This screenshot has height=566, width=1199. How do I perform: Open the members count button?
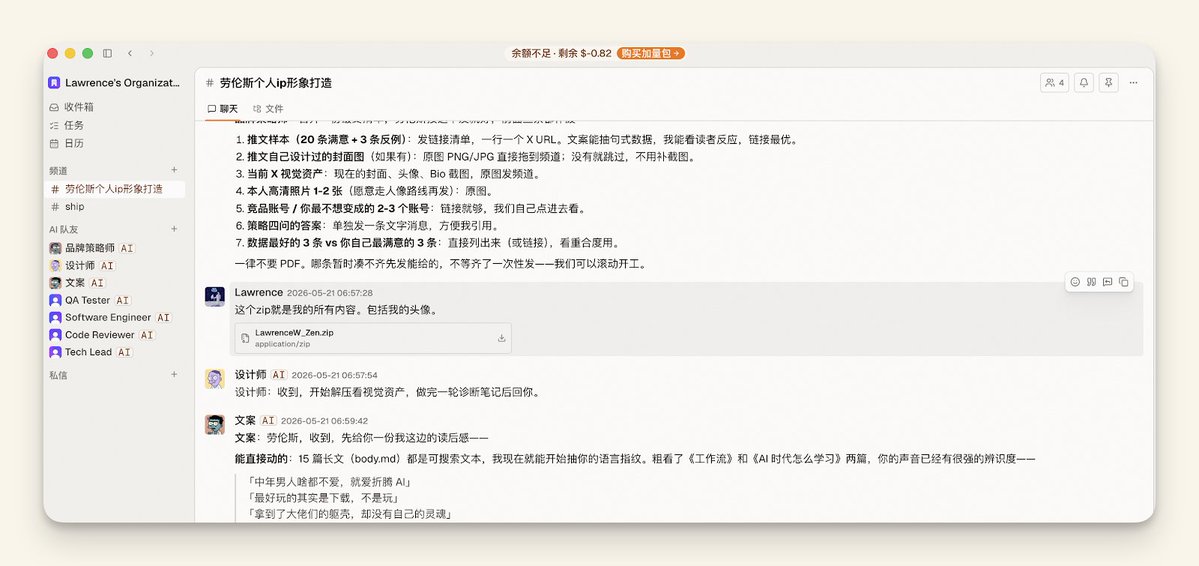tap(1054, 83)
